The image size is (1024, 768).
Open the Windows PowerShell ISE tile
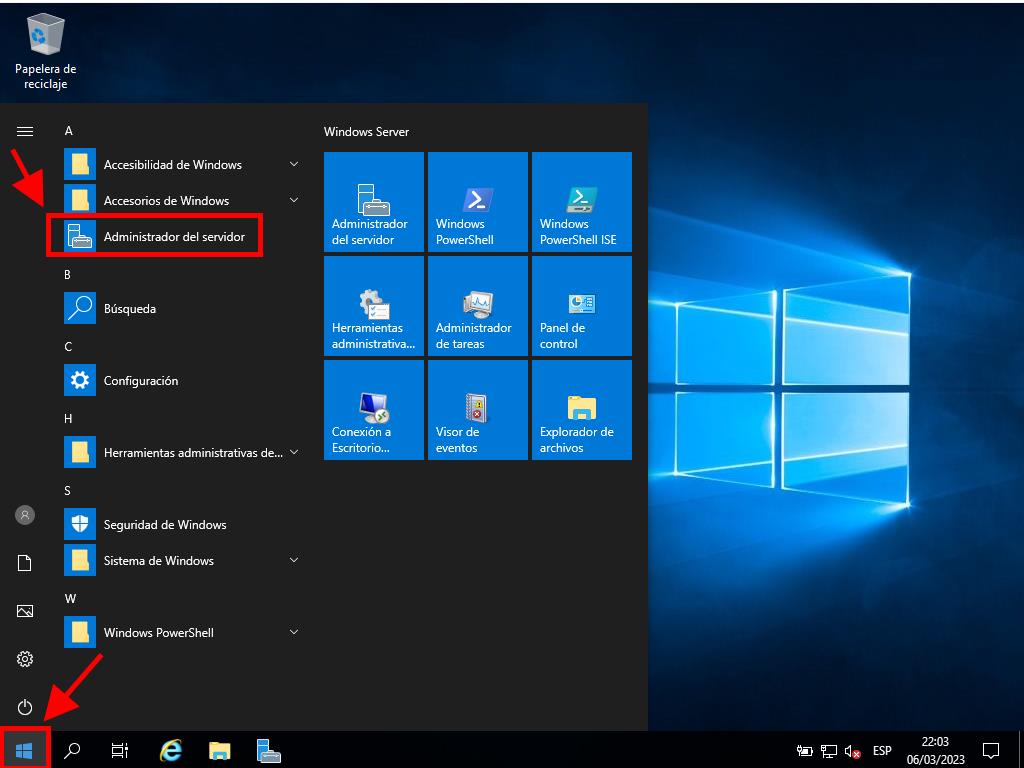582,202
